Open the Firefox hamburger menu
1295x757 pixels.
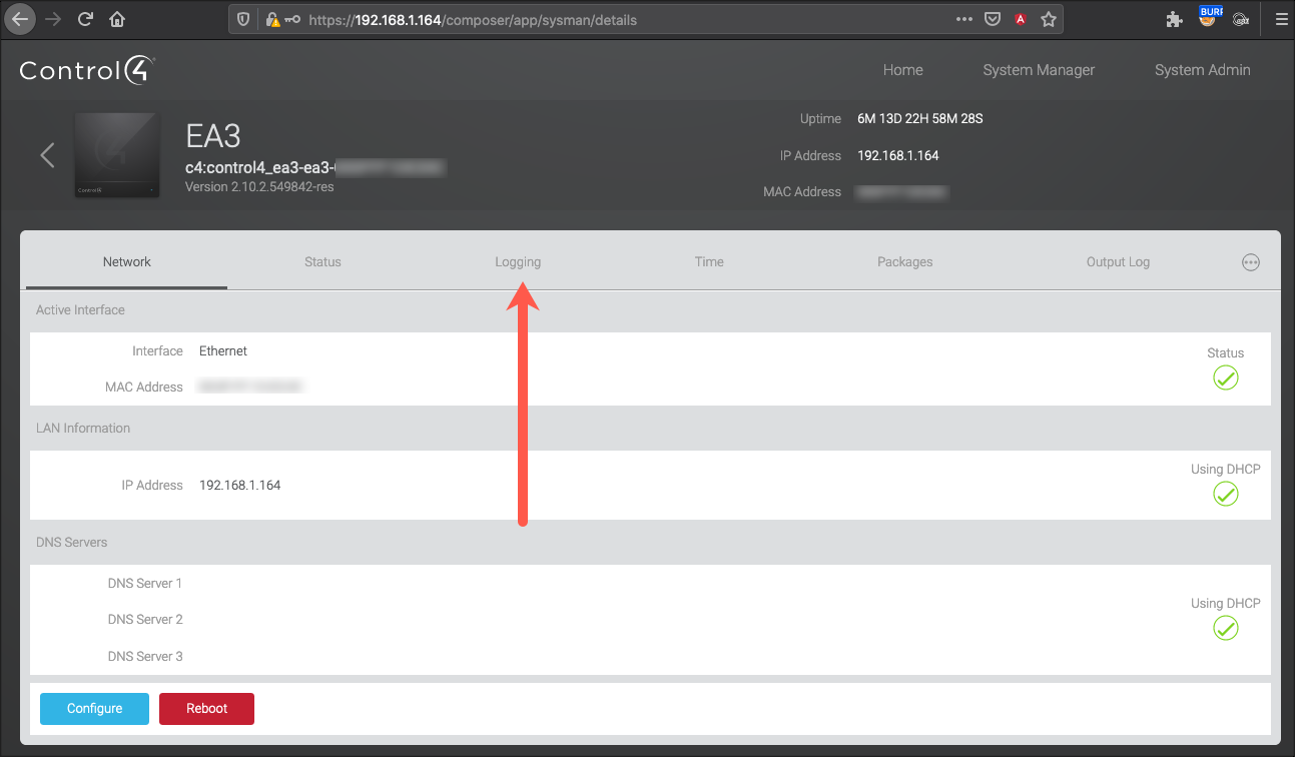pyautogui.click(x=1281, y=19)
